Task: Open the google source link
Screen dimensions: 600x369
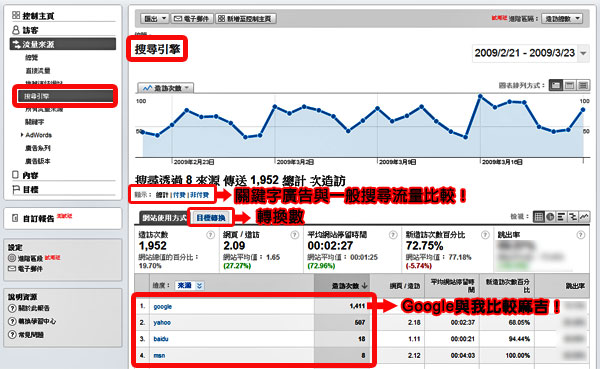Action: pyautogui.click(x=163, y=306)
